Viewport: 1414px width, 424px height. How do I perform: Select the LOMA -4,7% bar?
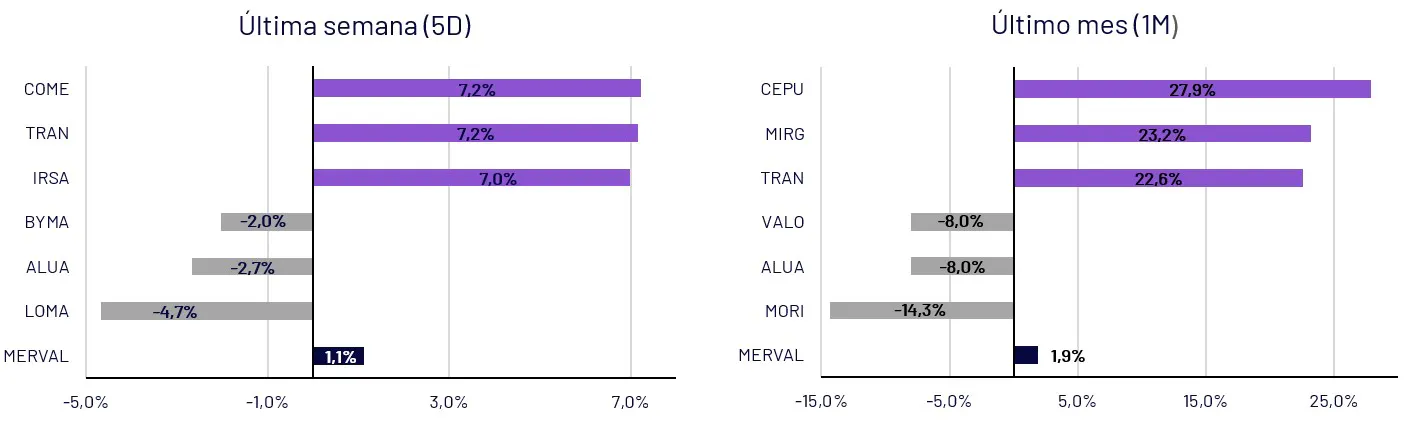207,311
